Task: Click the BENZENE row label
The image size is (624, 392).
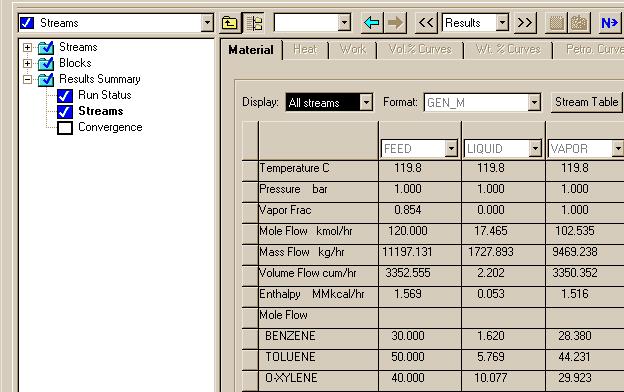Action: tap(290, 336)
